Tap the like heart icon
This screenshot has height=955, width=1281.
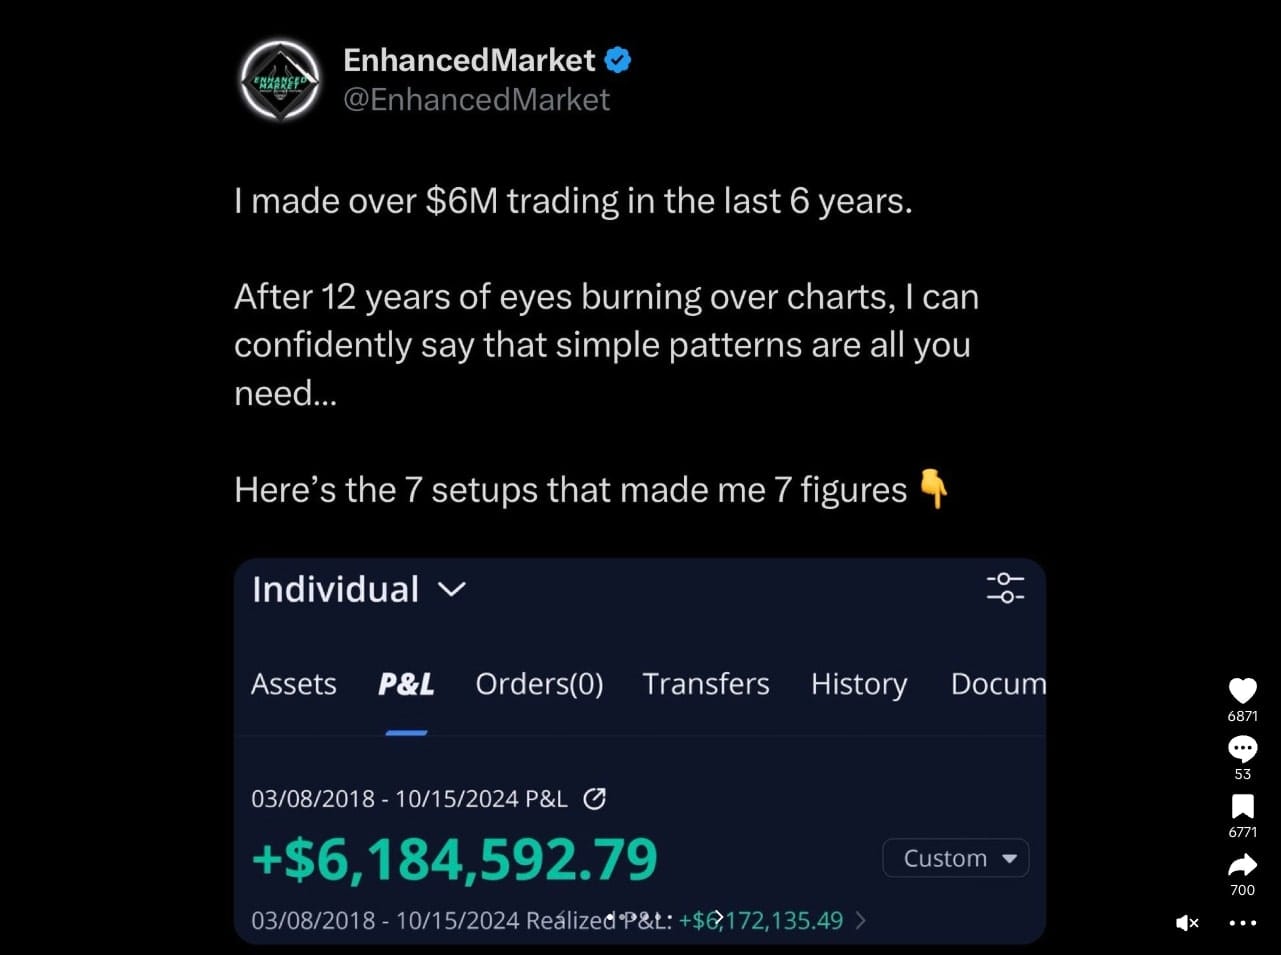click(1242, 690)
